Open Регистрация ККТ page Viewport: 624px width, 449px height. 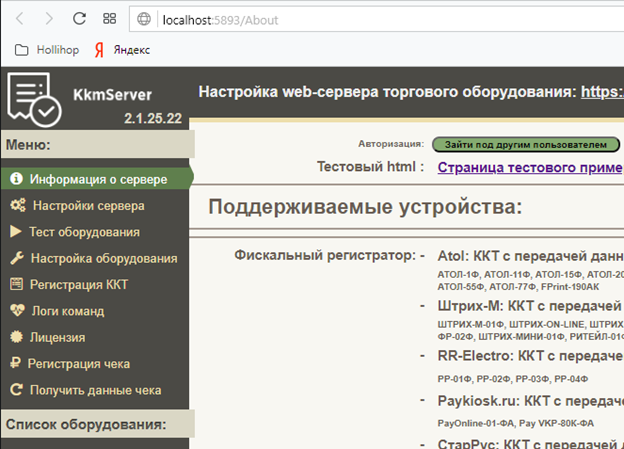pyautogui.click(x=79, y=285)
